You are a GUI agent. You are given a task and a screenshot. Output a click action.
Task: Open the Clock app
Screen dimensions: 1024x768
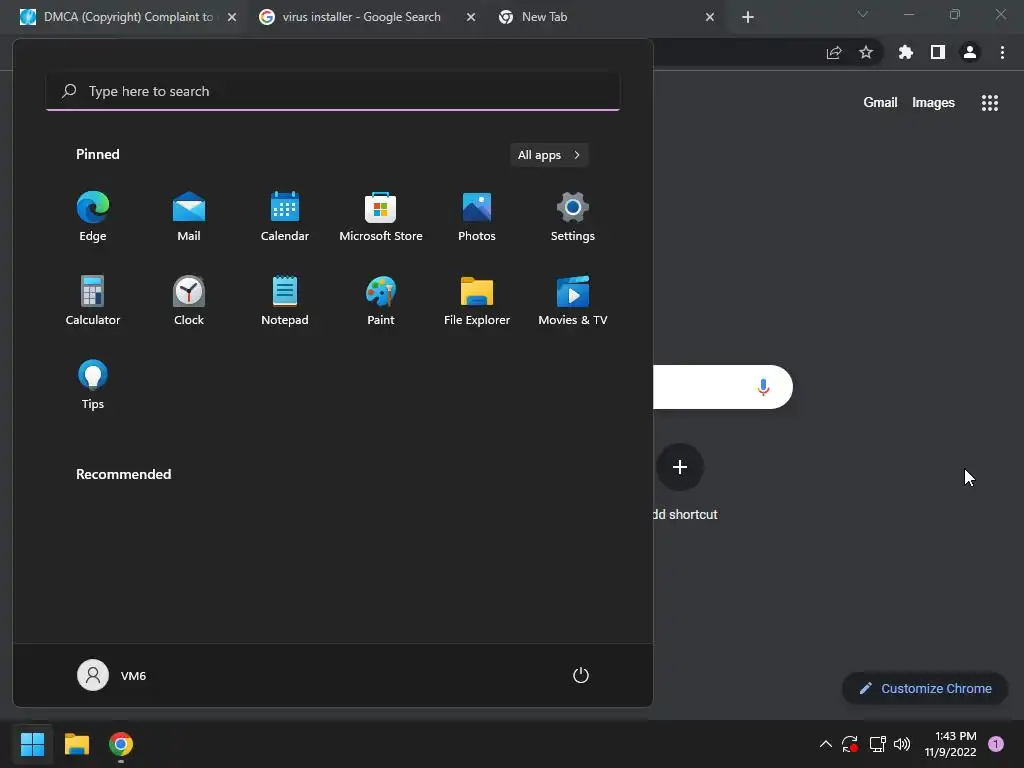pos(189,300)
